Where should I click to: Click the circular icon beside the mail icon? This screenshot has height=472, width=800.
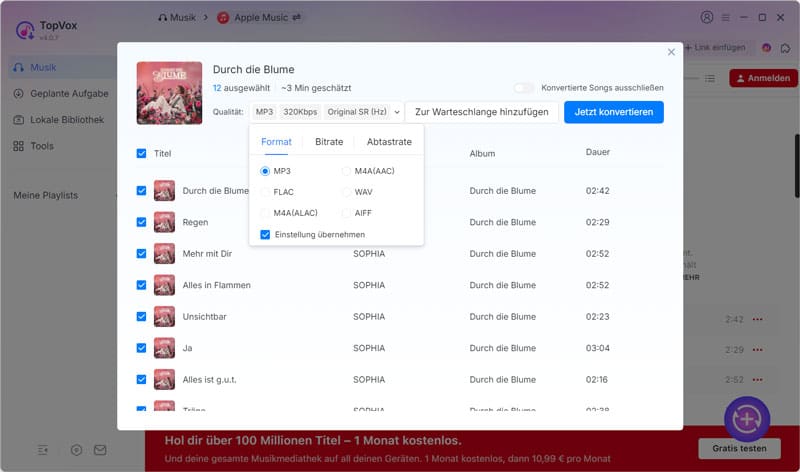pyautogui.click(x=76, y=450)
